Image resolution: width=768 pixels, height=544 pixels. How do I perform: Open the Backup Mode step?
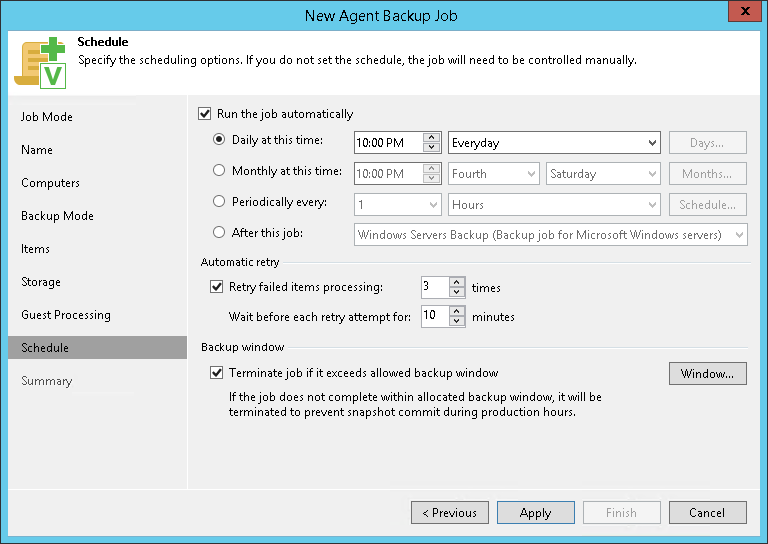click(x=57, y=216)
